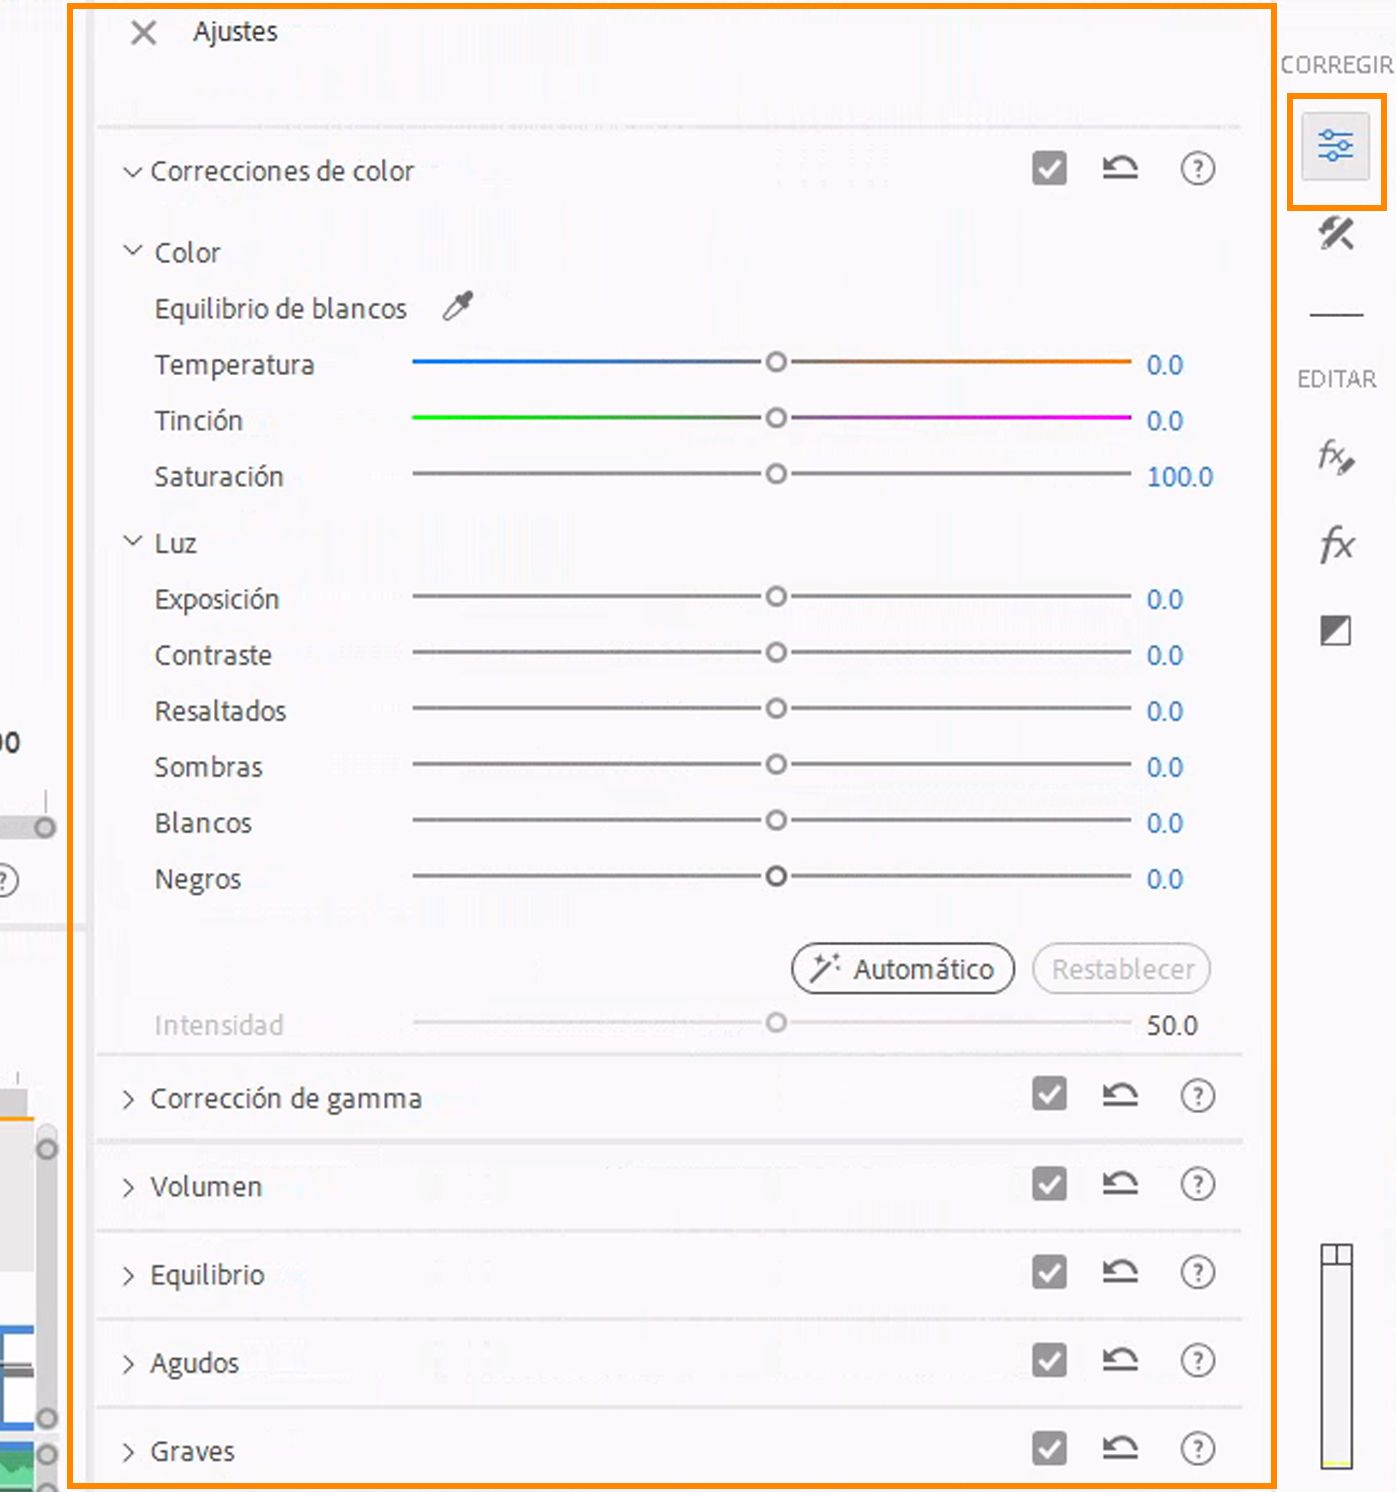Screen dimensions: 1396x1492
Task: Expand the Graves section
Action: 128,1452
